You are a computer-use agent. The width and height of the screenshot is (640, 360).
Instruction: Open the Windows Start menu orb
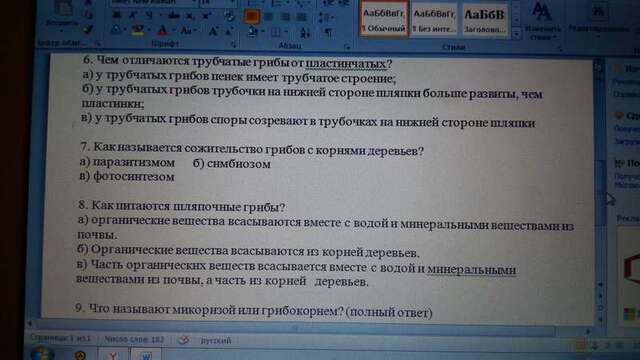[x=42, y=353]
